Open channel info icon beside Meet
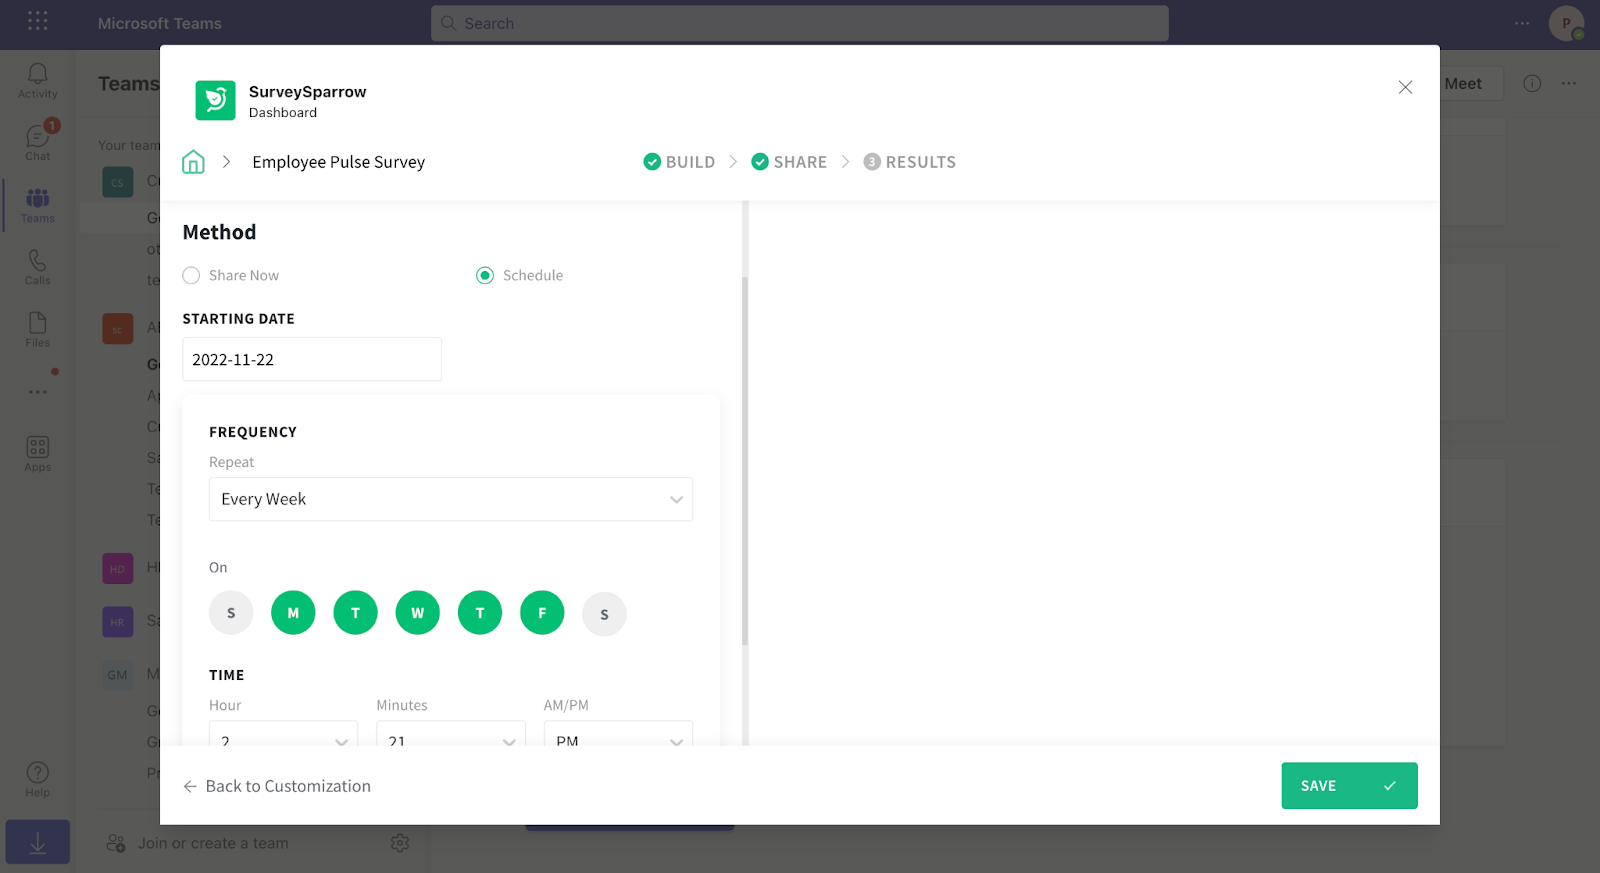Image resolution: width=1600 pixels, height=873 pixels. click(1532, 84)
